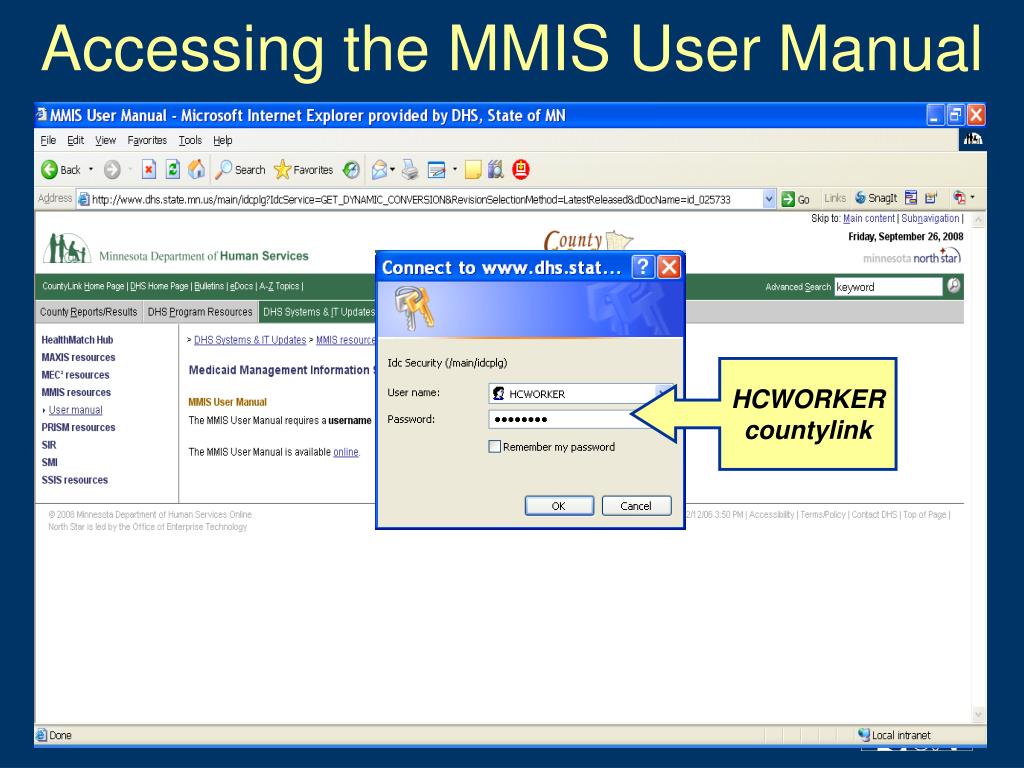
Task: Open MEC² resources sidebar link
Action: tap(75, 375)
